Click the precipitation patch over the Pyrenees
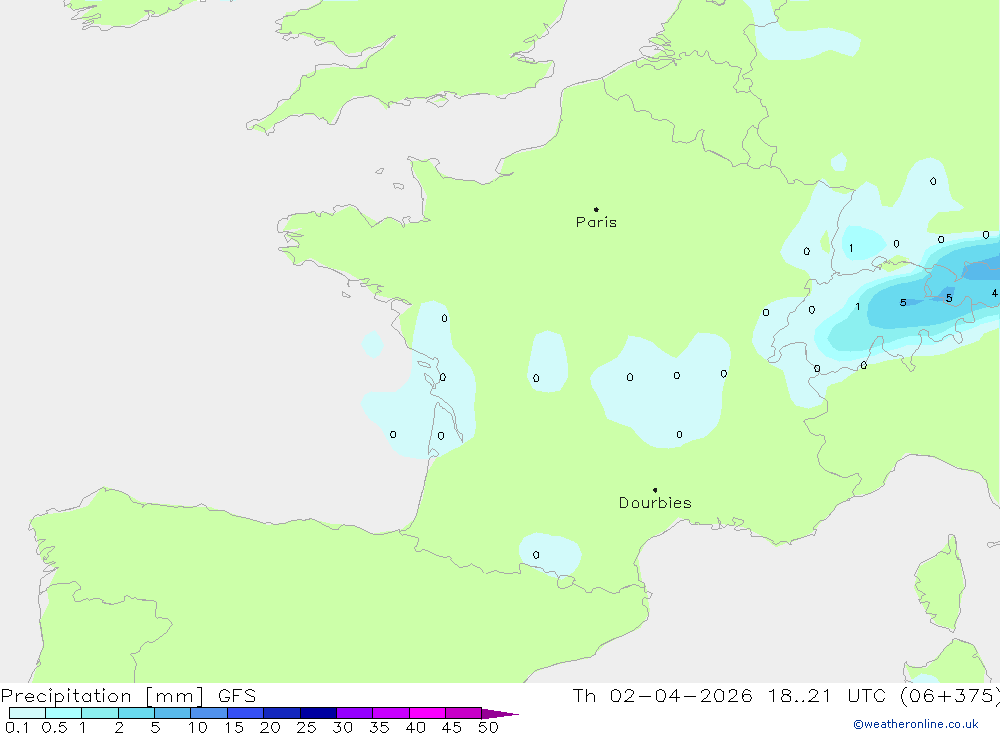 [550, 553]
